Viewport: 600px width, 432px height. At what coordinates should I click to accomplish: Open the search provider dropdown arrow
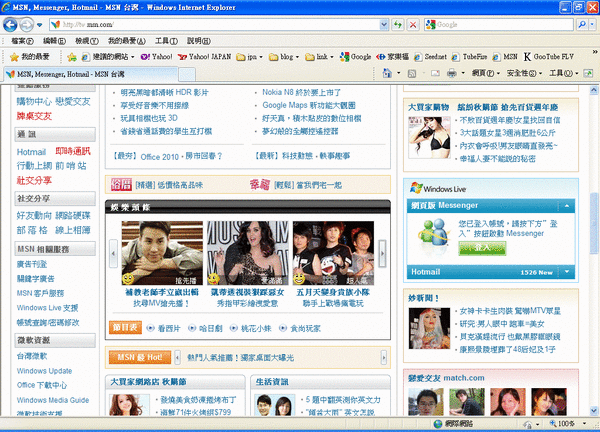(x=592, y=24)
